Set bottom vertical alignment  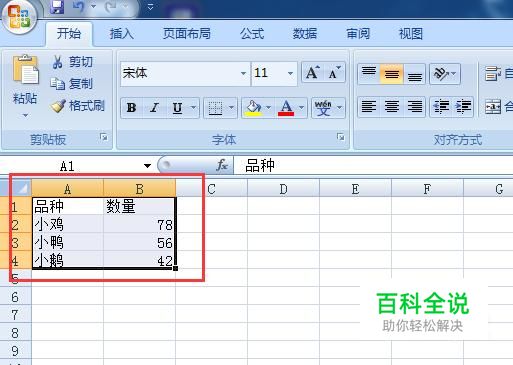click(x=414, y=73)
